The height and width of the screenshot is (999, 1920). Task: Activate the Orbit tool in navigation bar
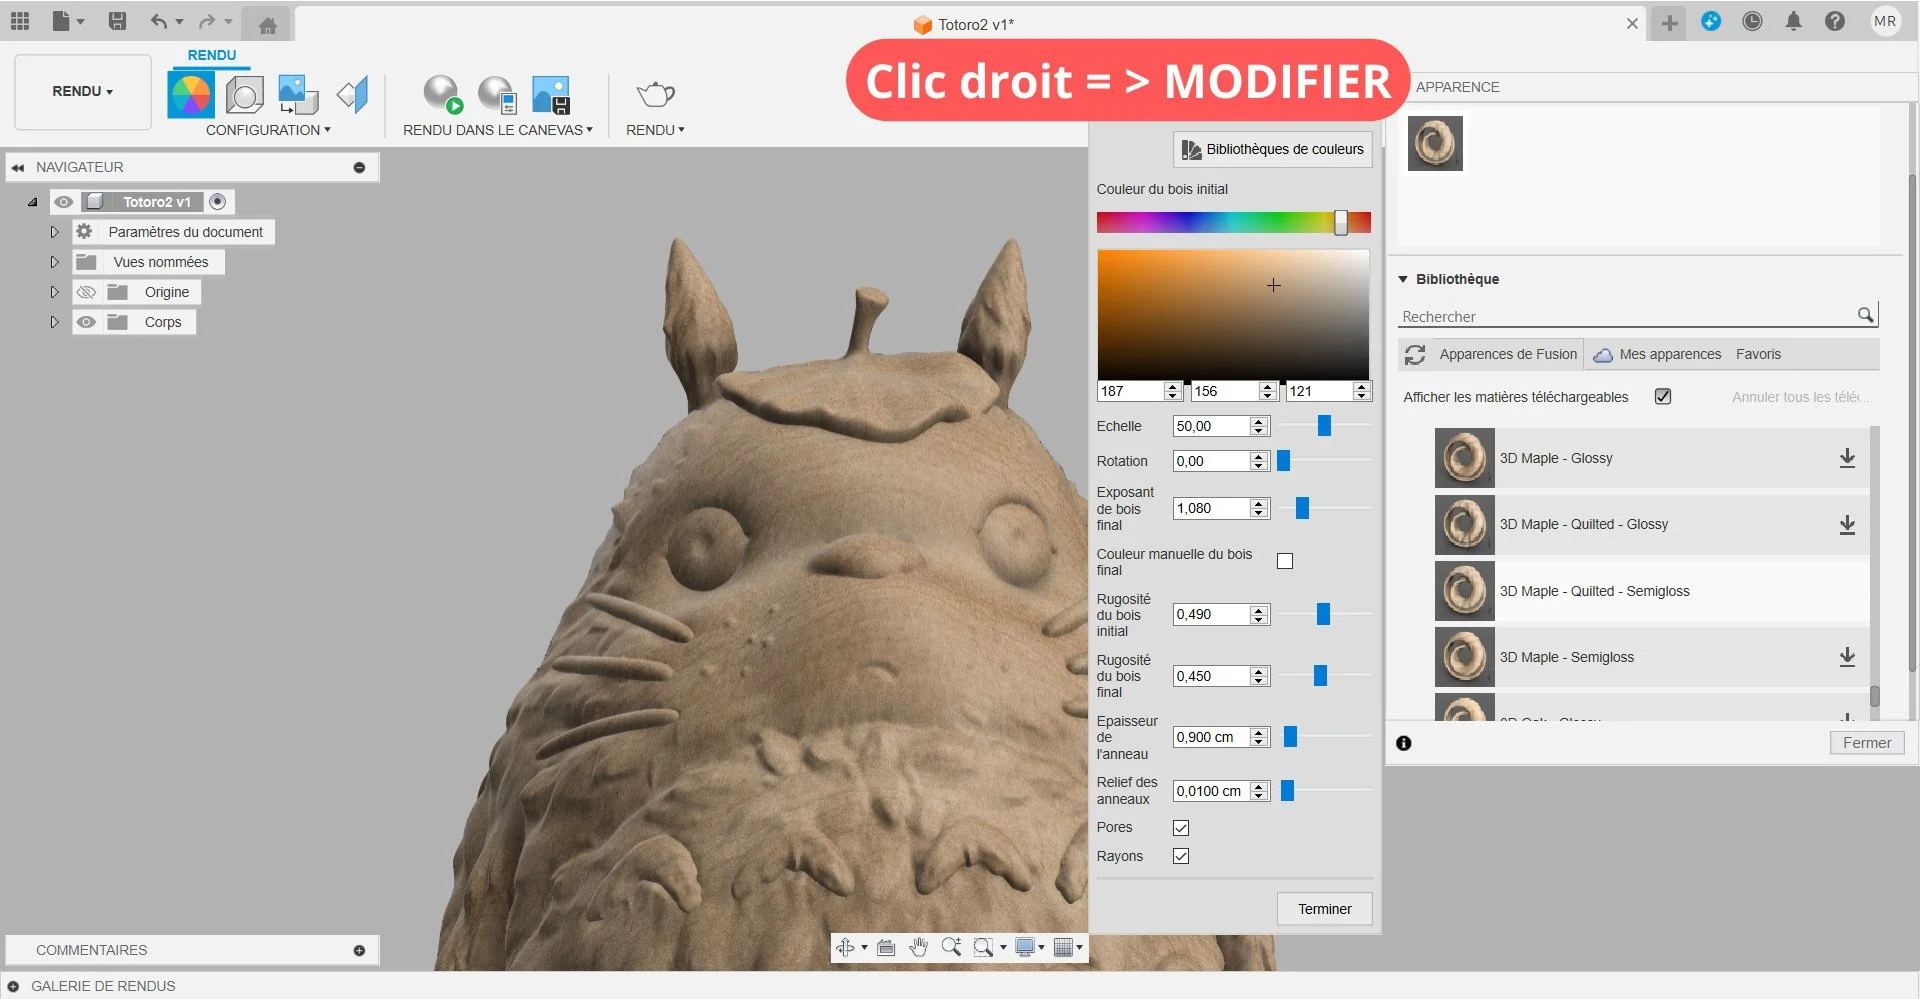847,947
